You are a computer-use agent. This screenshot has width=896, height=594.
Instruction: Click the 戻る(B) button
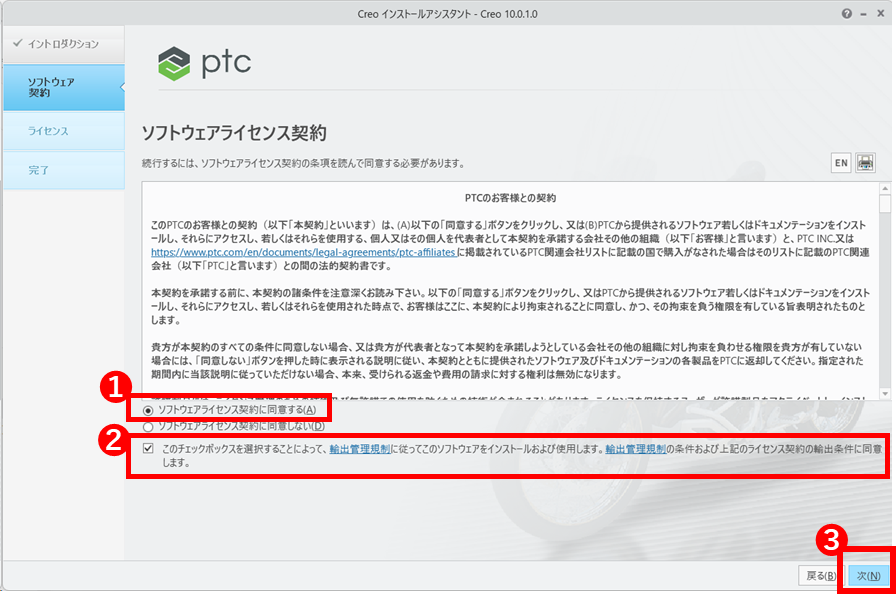click(x=820, y=576)
